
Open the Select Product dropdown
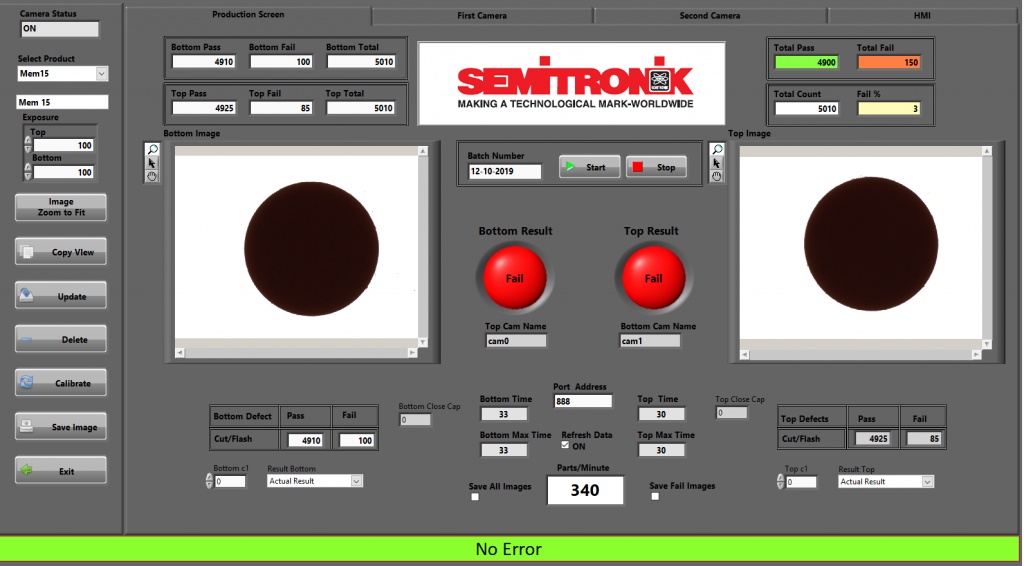point(101,74)
